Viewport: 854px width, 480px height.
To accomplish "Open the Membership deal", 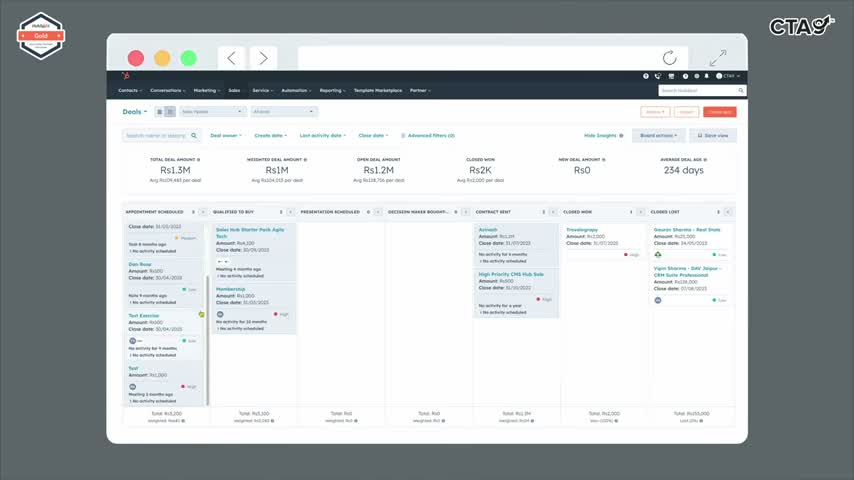I will (x=230, y=289).
